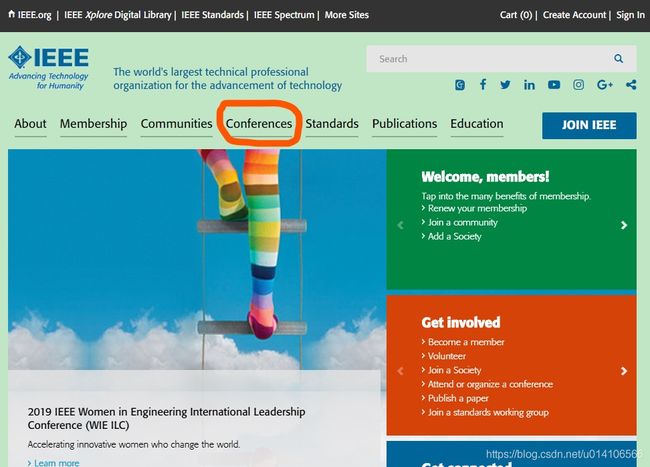Go to next slide in Get involved panel
The image size is (650, 467).
[x=623, y=371]
